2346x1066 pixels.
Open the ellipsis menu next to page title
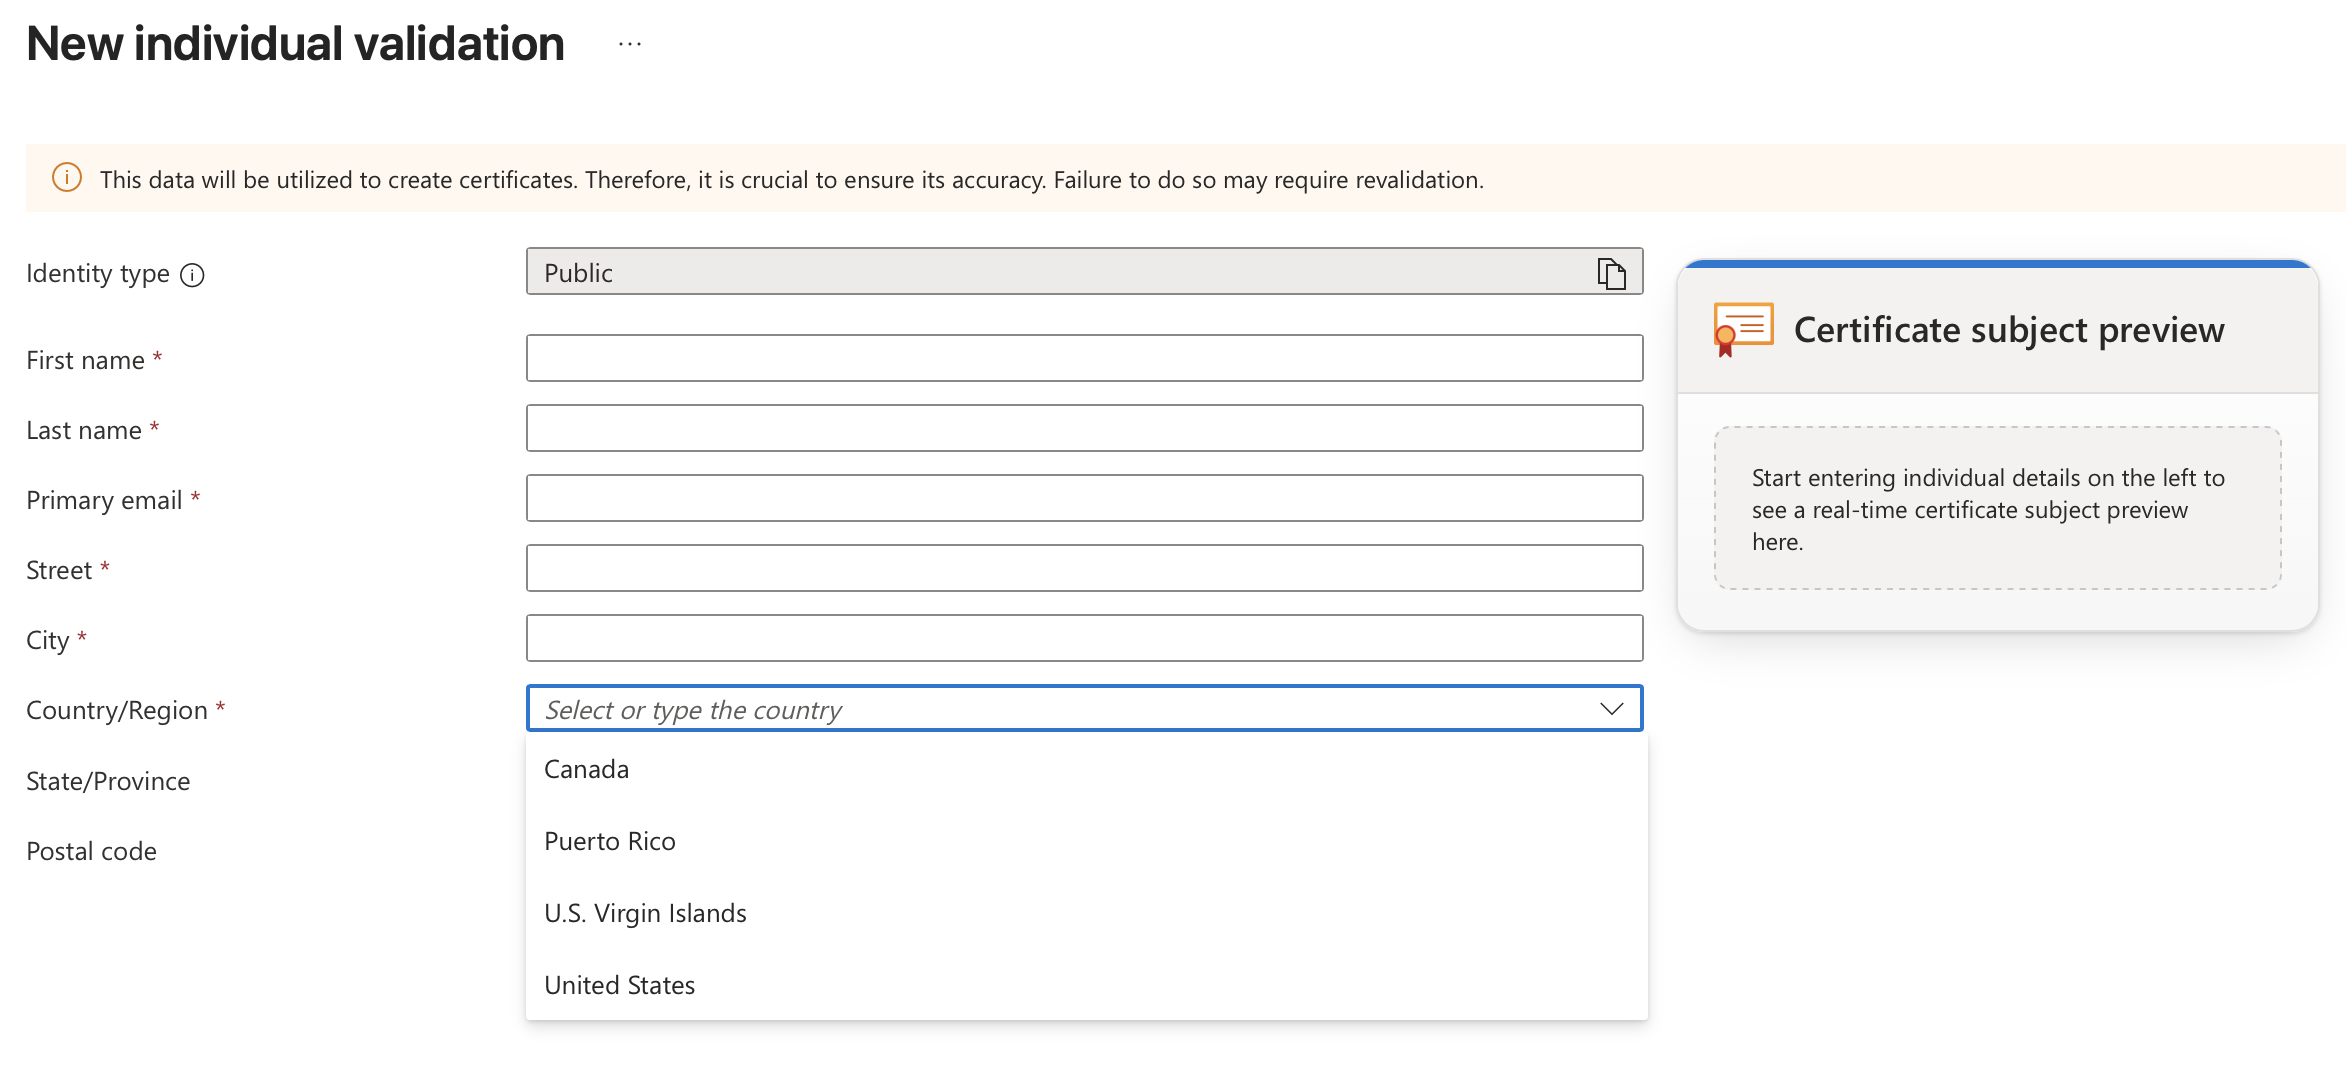click(x=630, y=44)
